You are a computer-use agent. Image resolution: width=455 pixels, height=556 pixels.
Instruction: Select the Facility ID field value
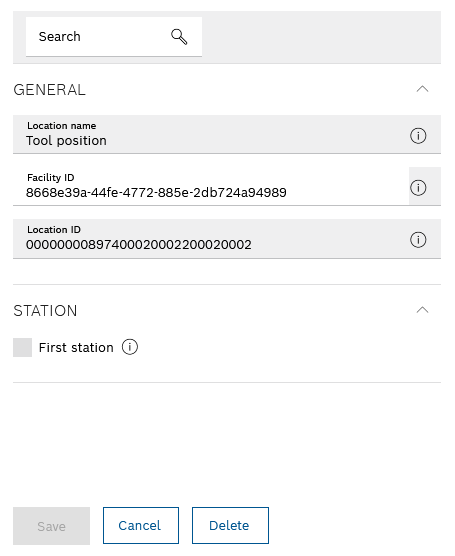coord(156,193)
